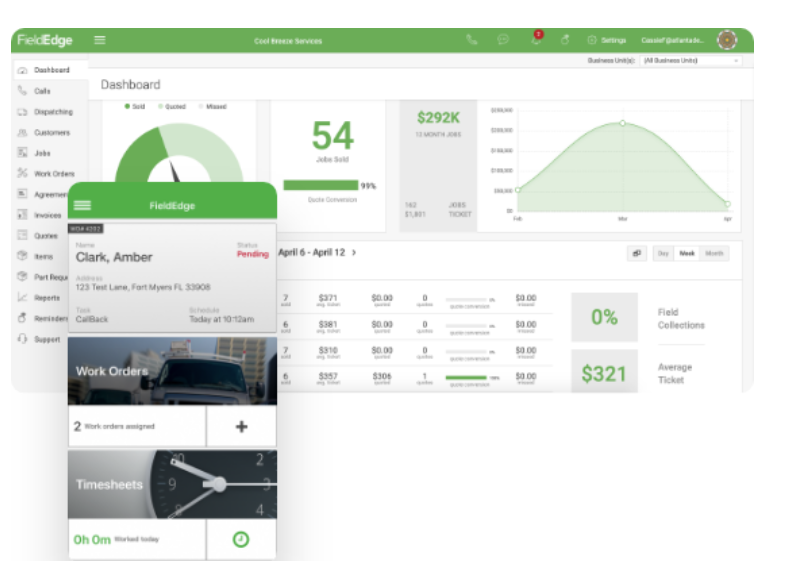Open Customers in the sidebar
791x561 pixels.
(x=50, y=132)
